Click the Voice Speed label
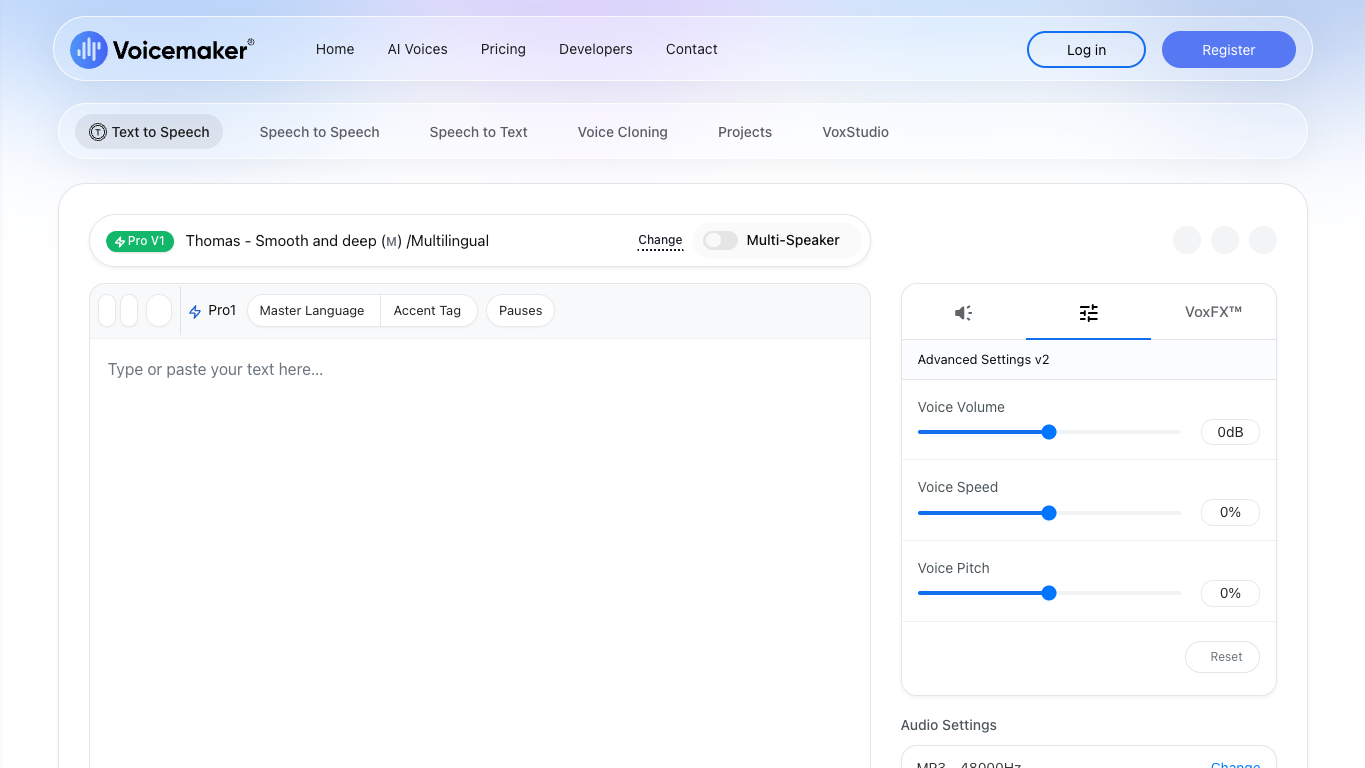Screen dimensions: 1365x768 tap(958, 487)
